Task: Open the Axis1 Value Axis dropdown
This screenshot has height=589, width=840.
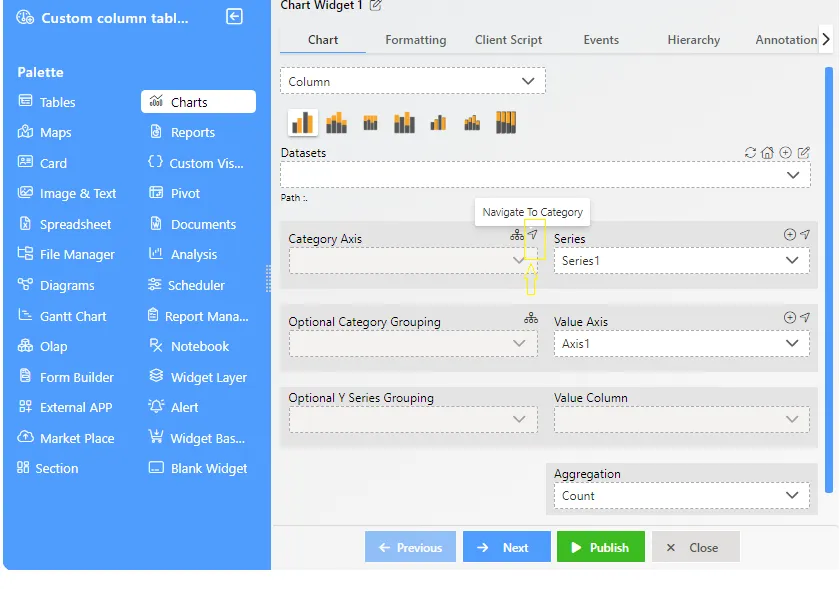Action: click(x=681, y=344)
